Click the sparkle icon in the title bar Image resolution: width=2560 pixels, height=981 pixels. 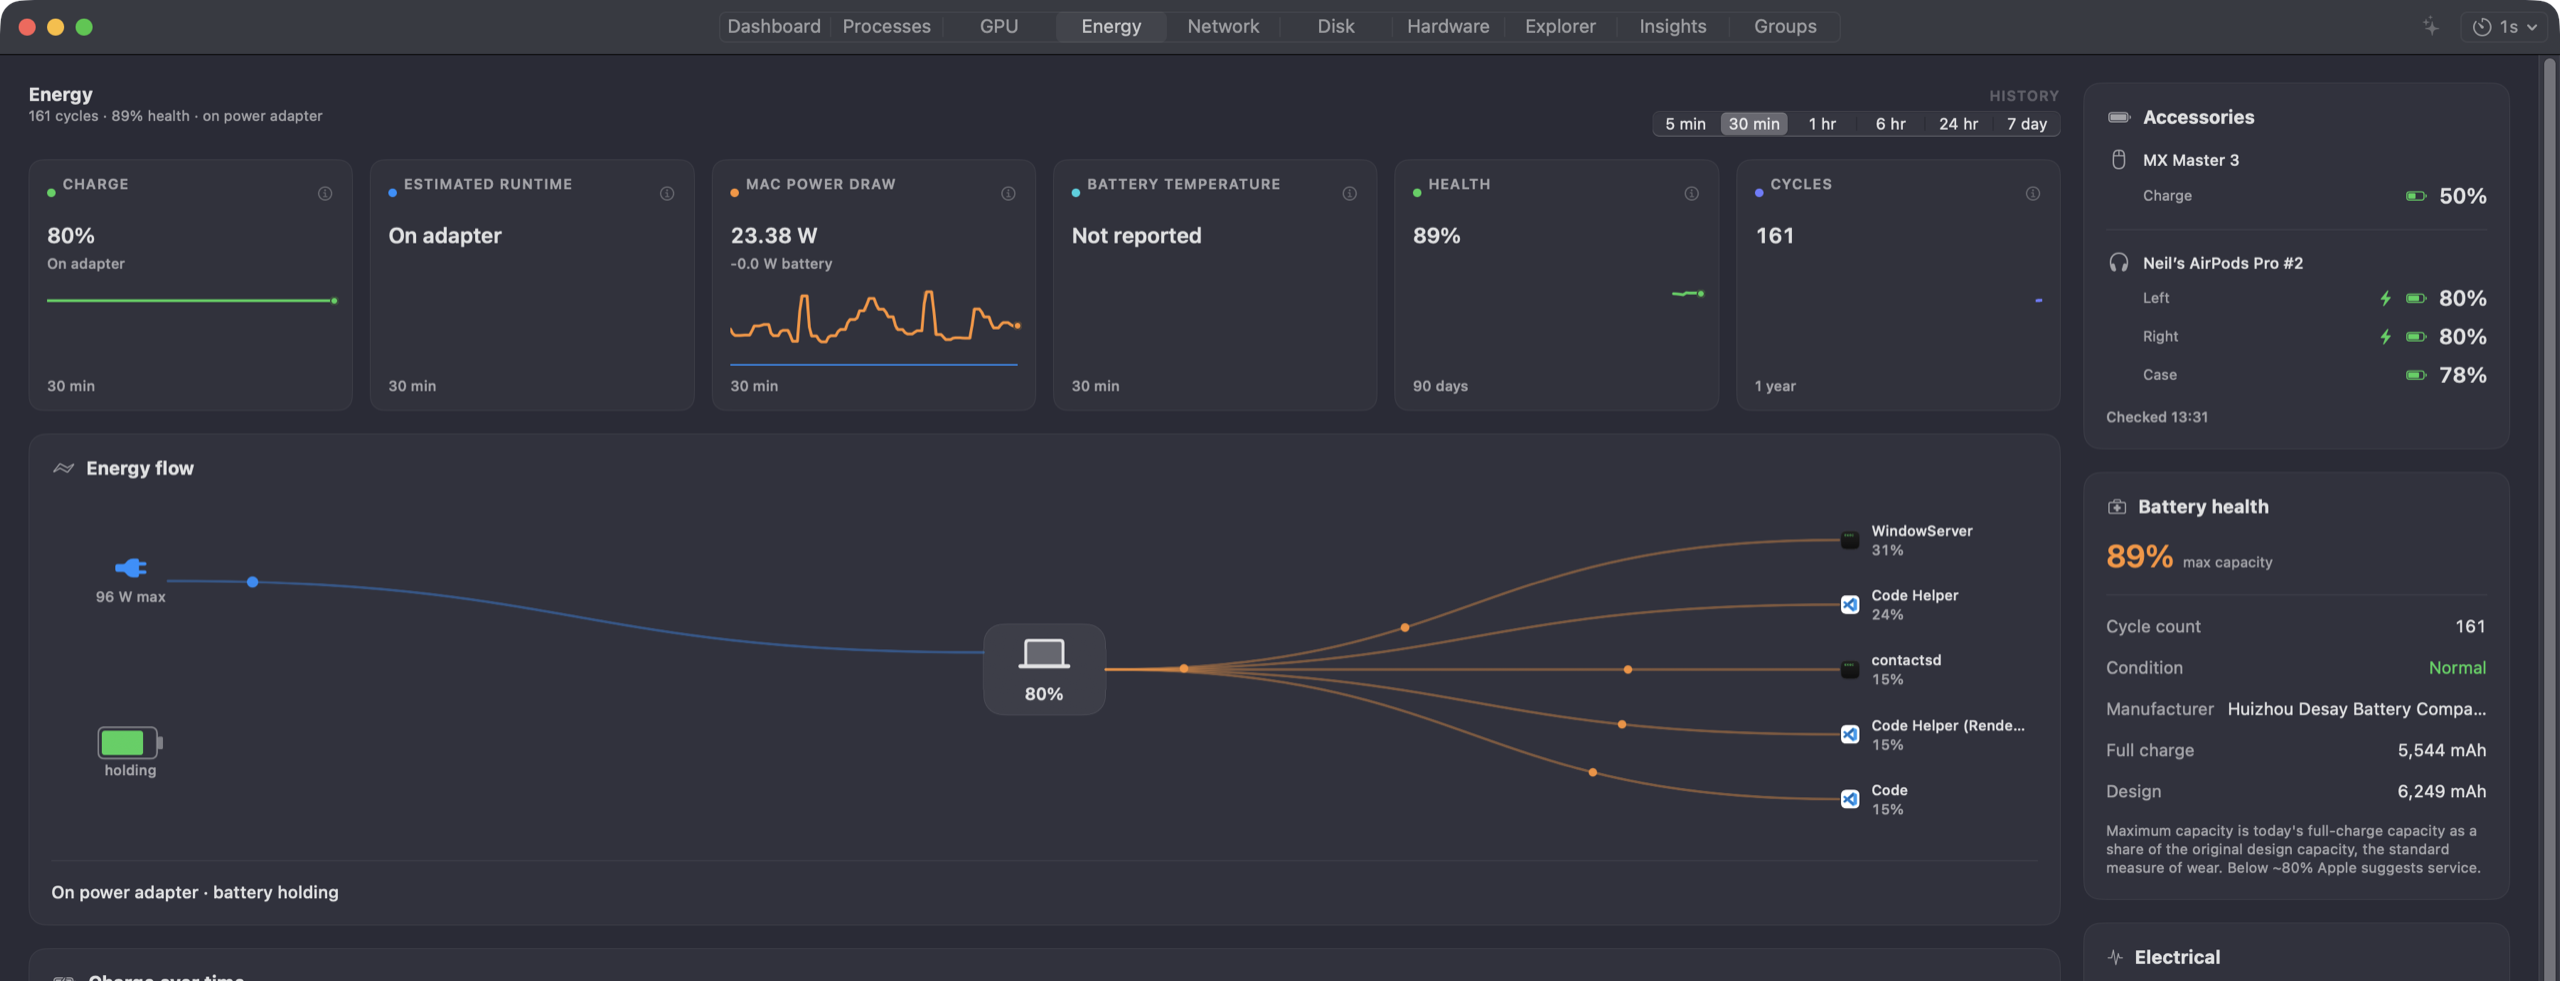(2430, 27)
